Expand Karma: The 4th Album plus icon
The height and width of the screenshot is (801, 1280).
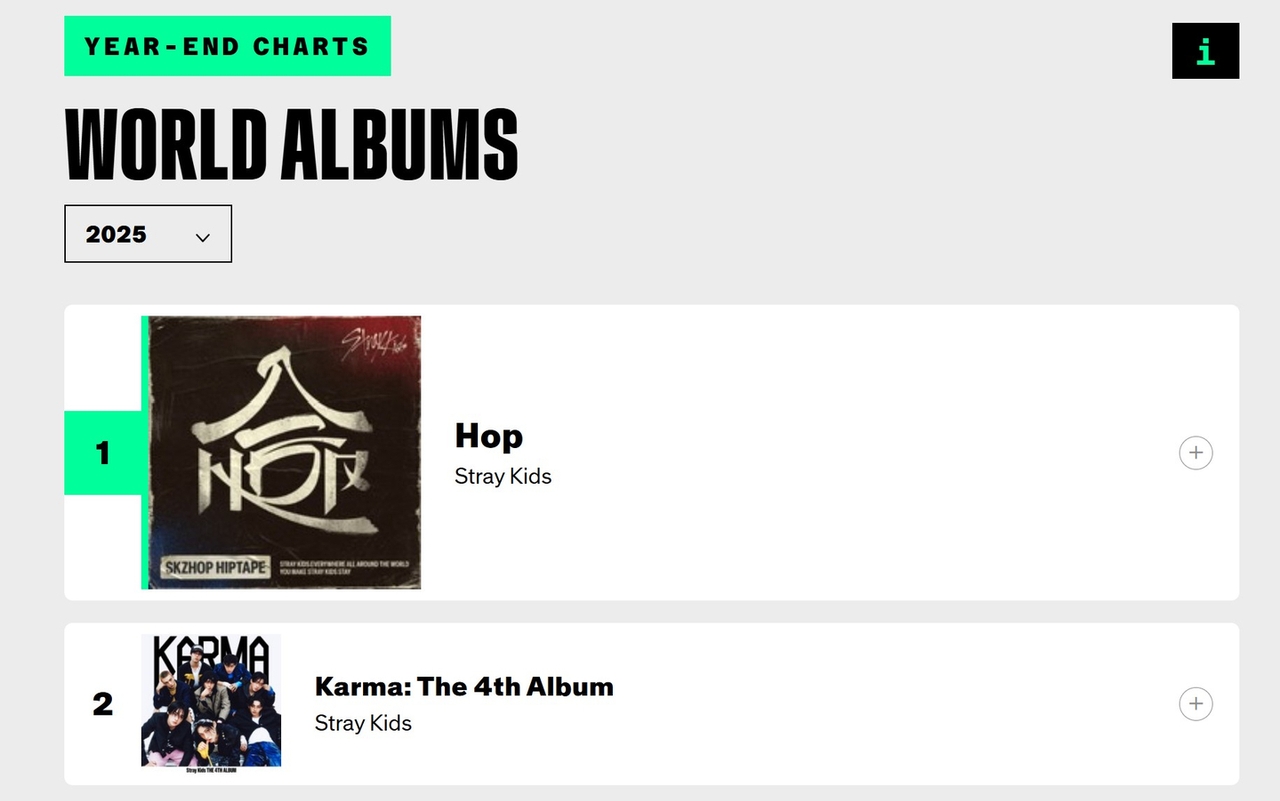[1195, 704]
